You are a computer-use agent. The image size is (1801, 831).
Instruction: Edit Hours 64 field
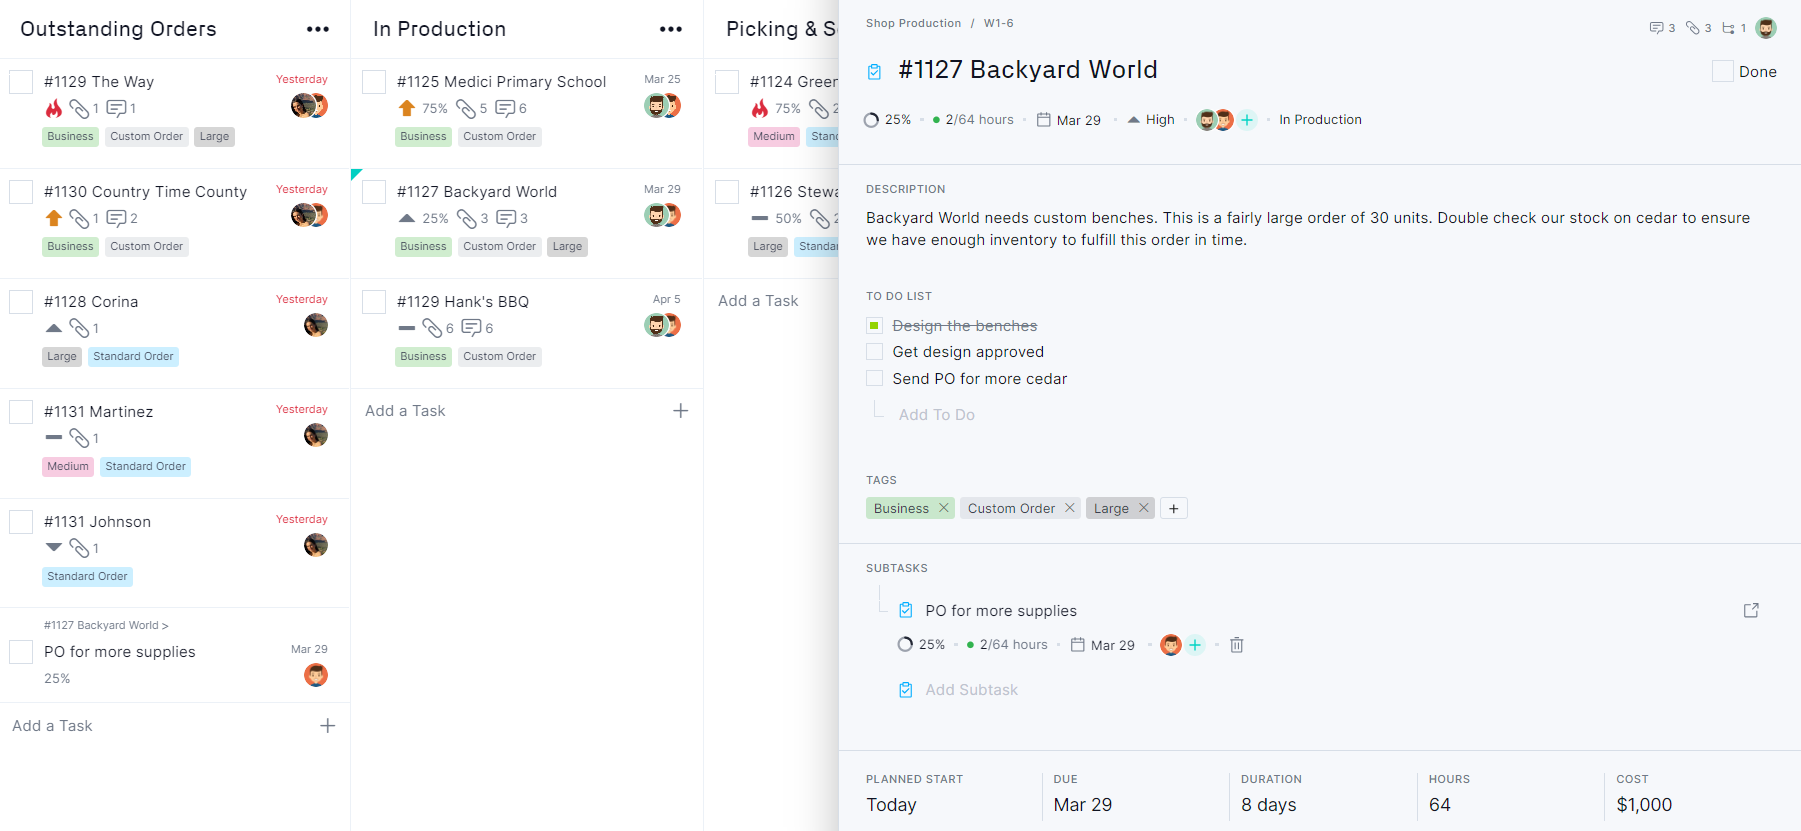1439,805
